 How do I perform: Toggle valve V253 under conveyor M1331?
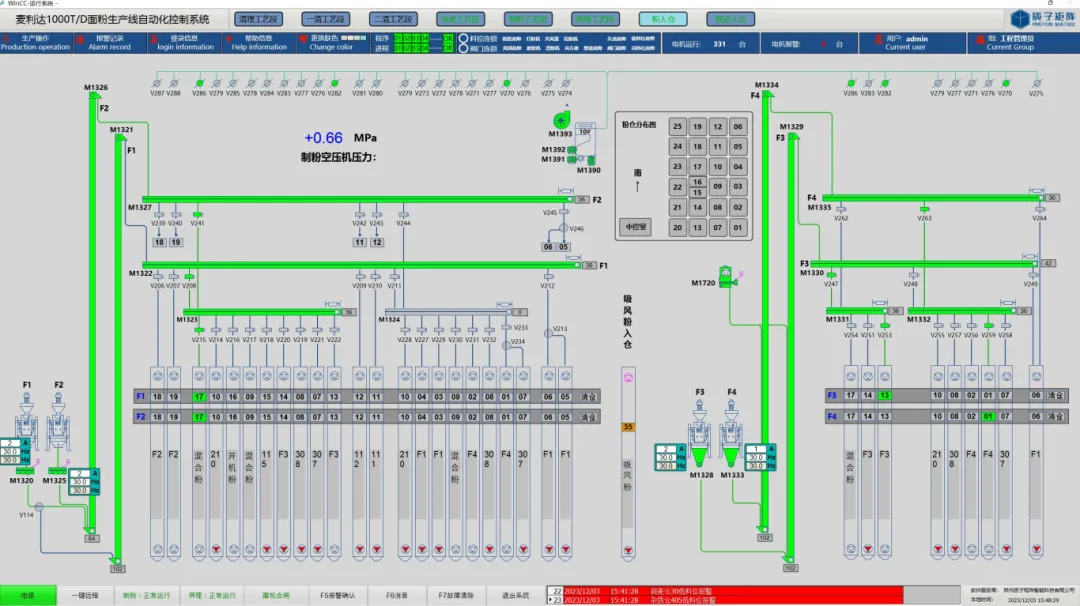point(885,326)
